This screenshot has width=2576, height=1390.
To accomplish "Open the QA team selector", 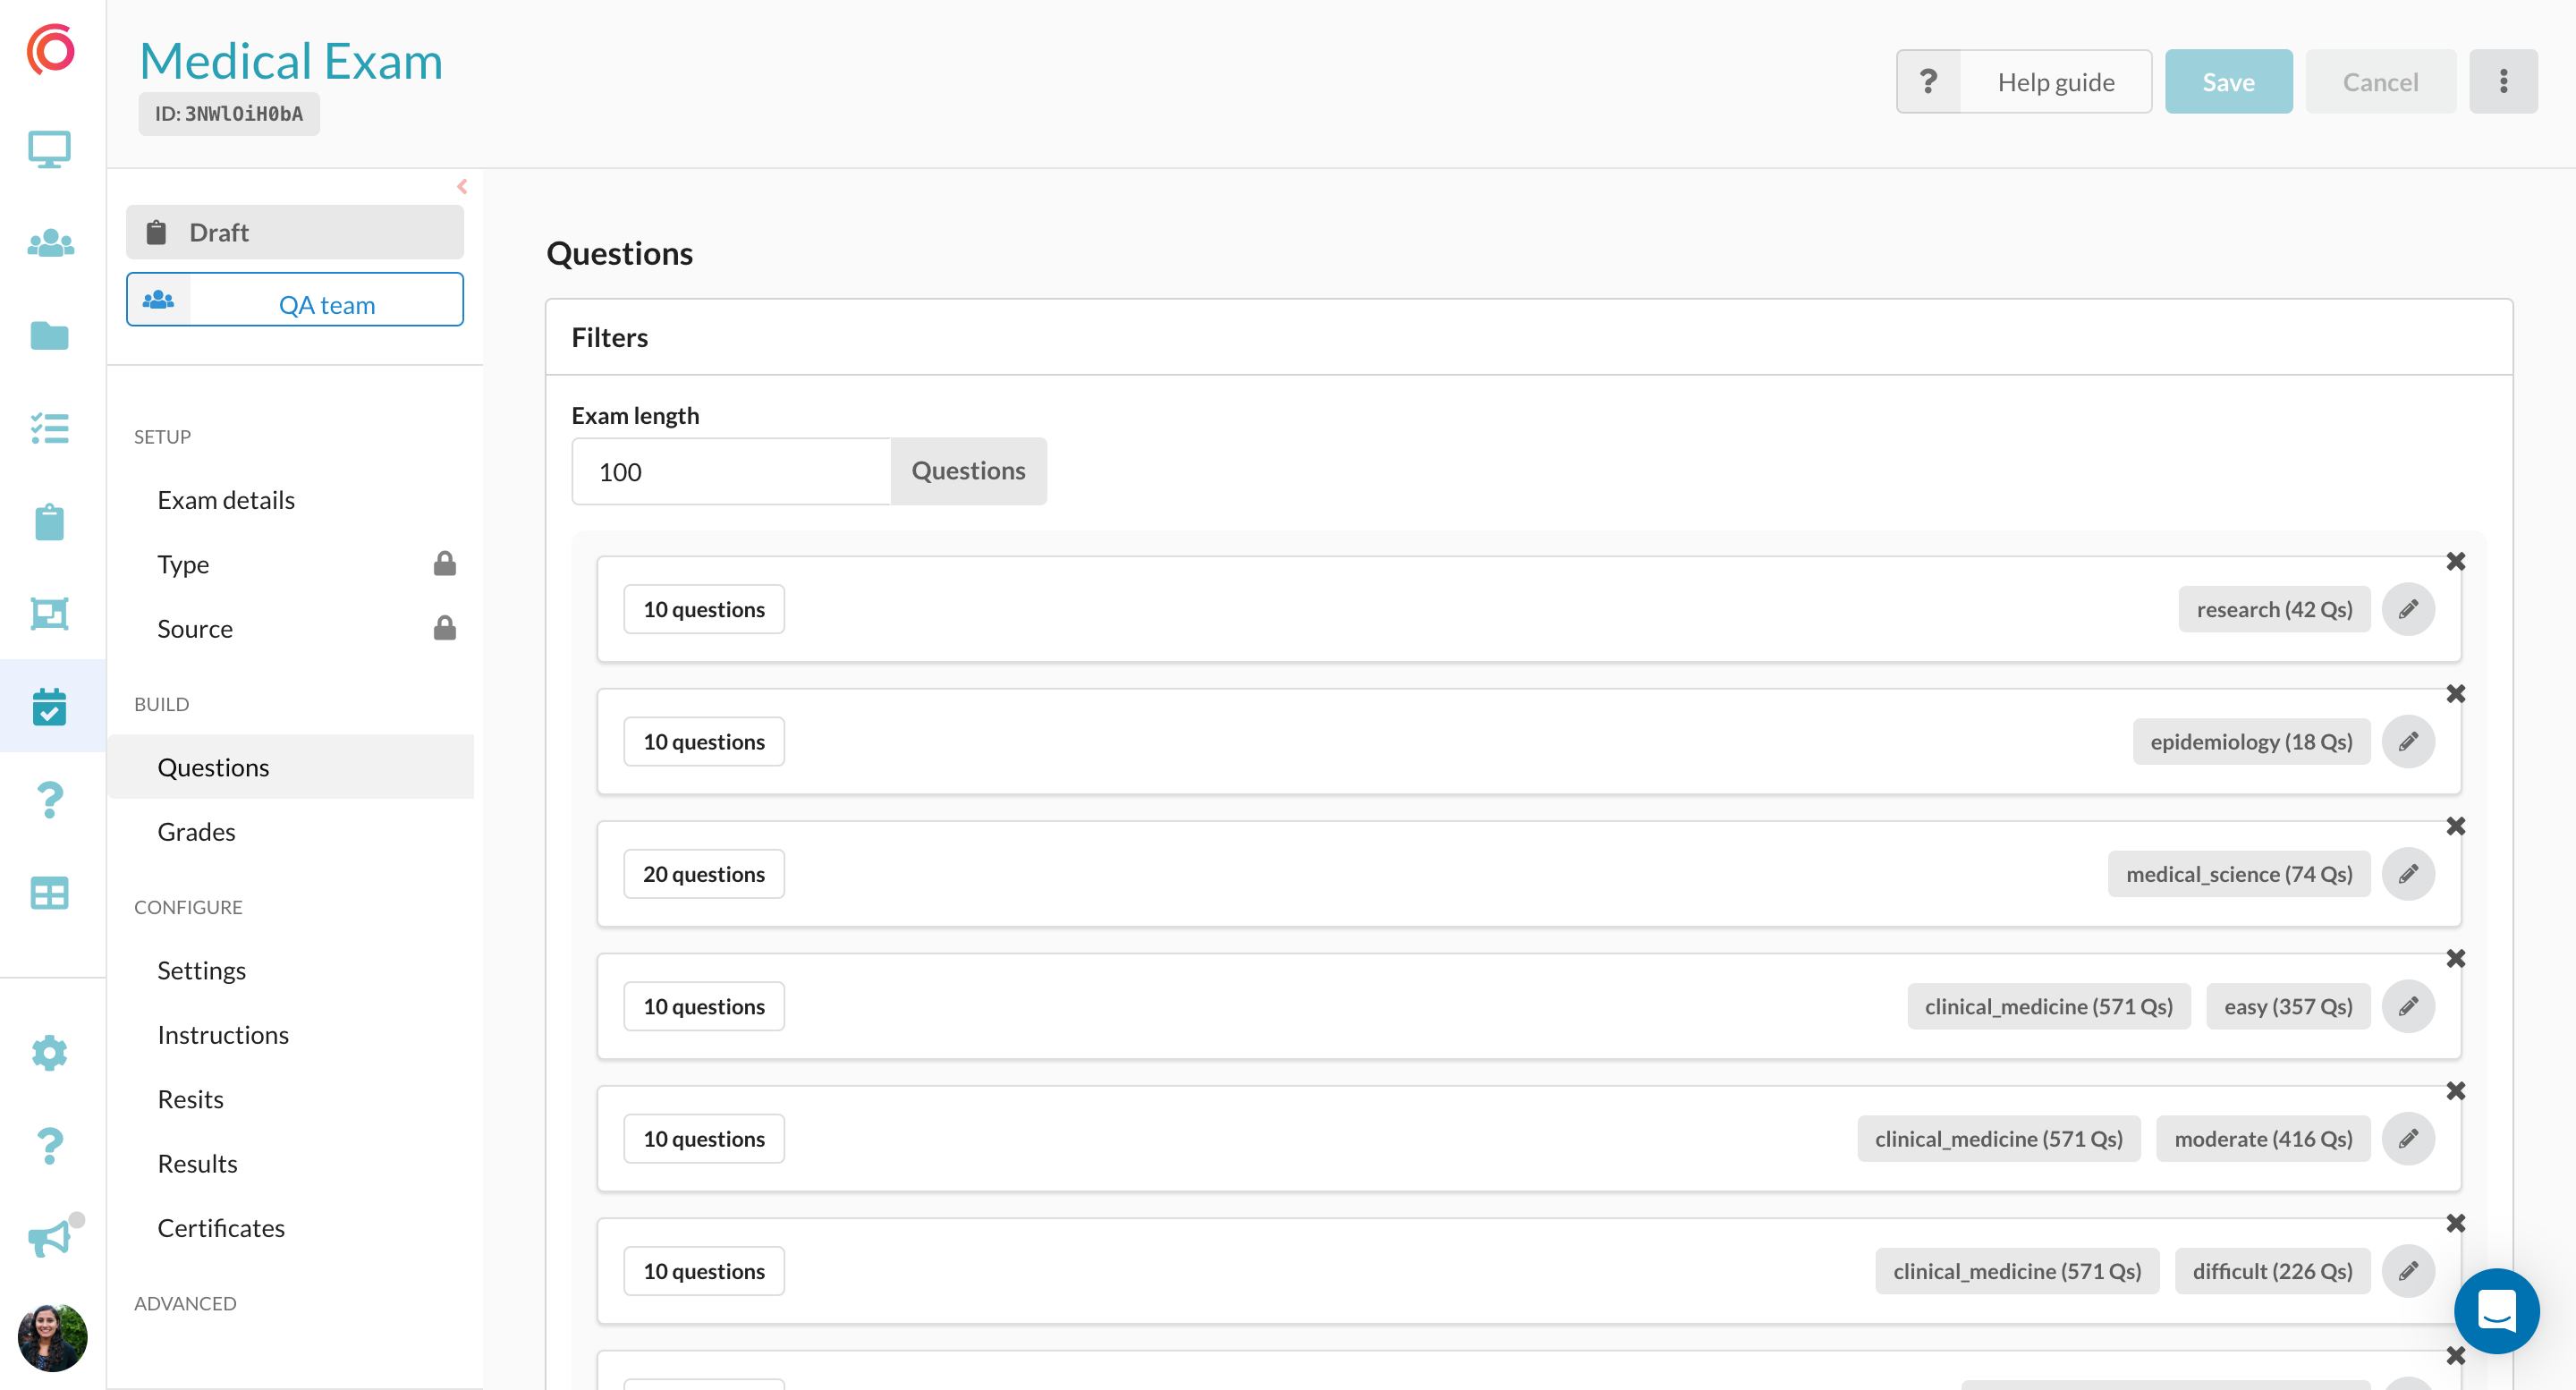I will coord(295,299).
